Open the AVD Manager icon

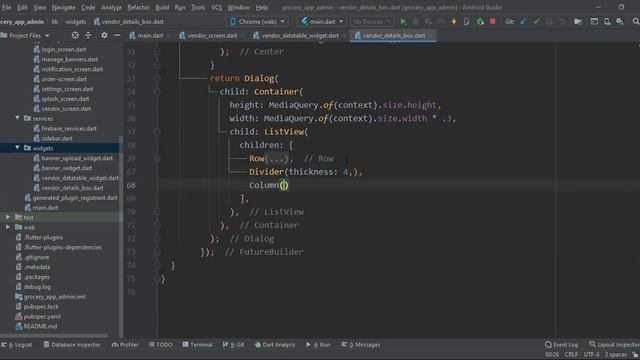click(x=607, y=22)
